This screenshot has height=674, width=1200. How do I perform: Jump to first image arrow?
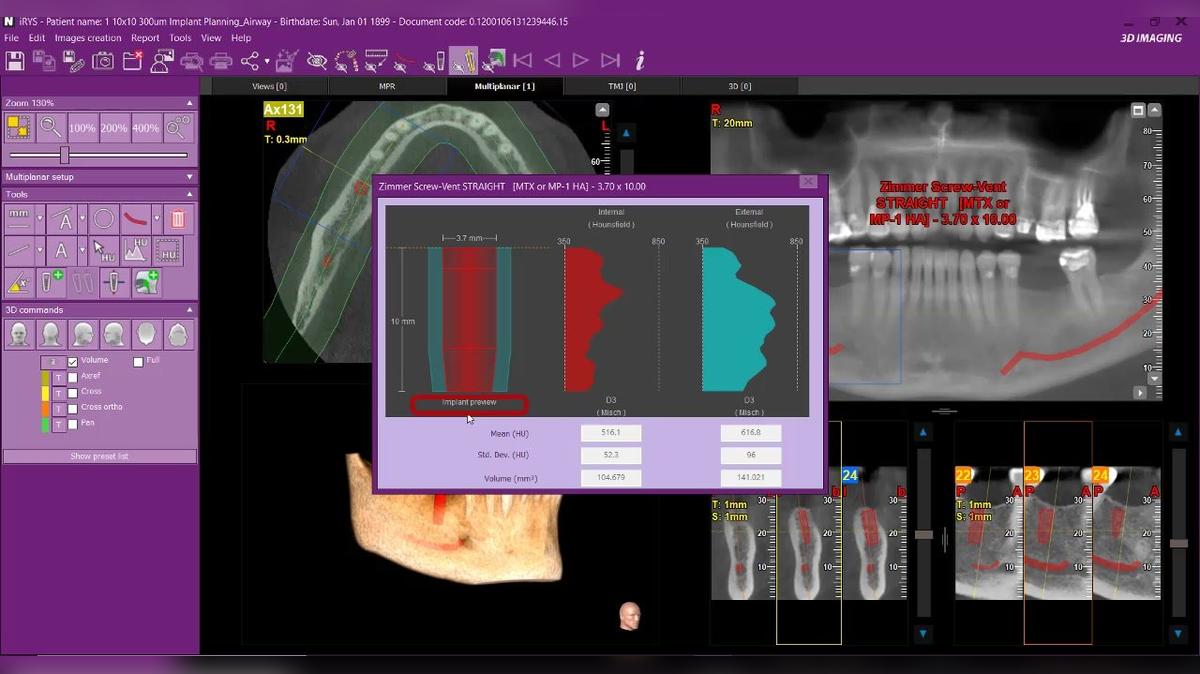point(522,61)
